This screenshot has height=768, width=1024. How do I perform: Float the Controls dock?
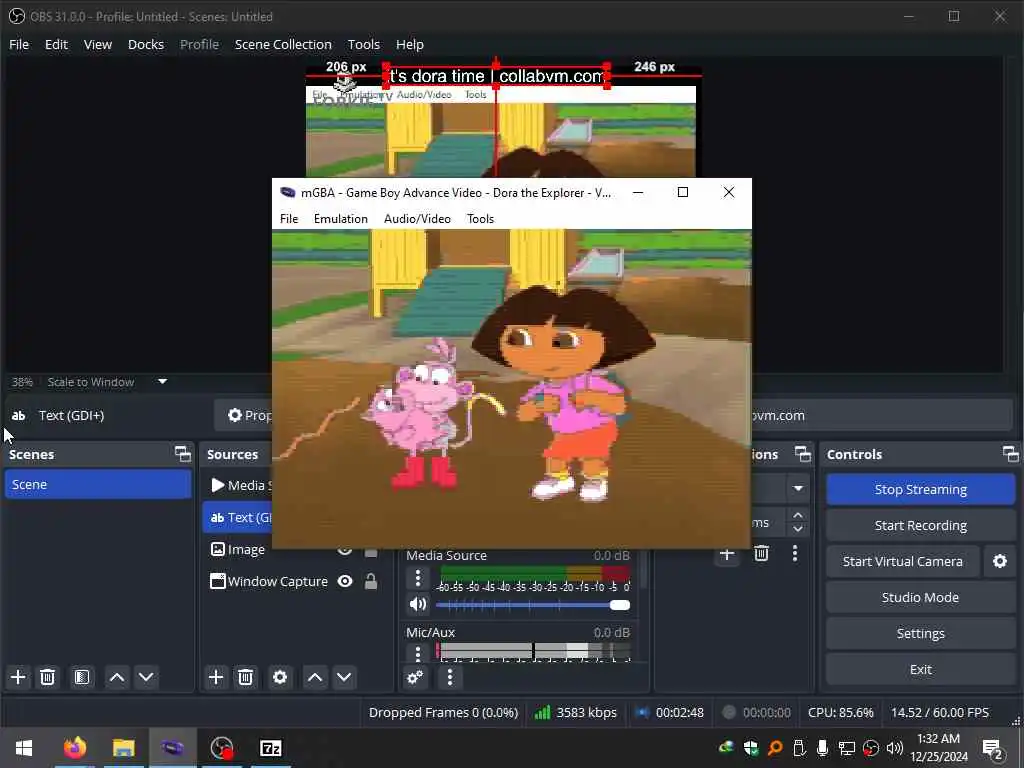[1010, 454]
